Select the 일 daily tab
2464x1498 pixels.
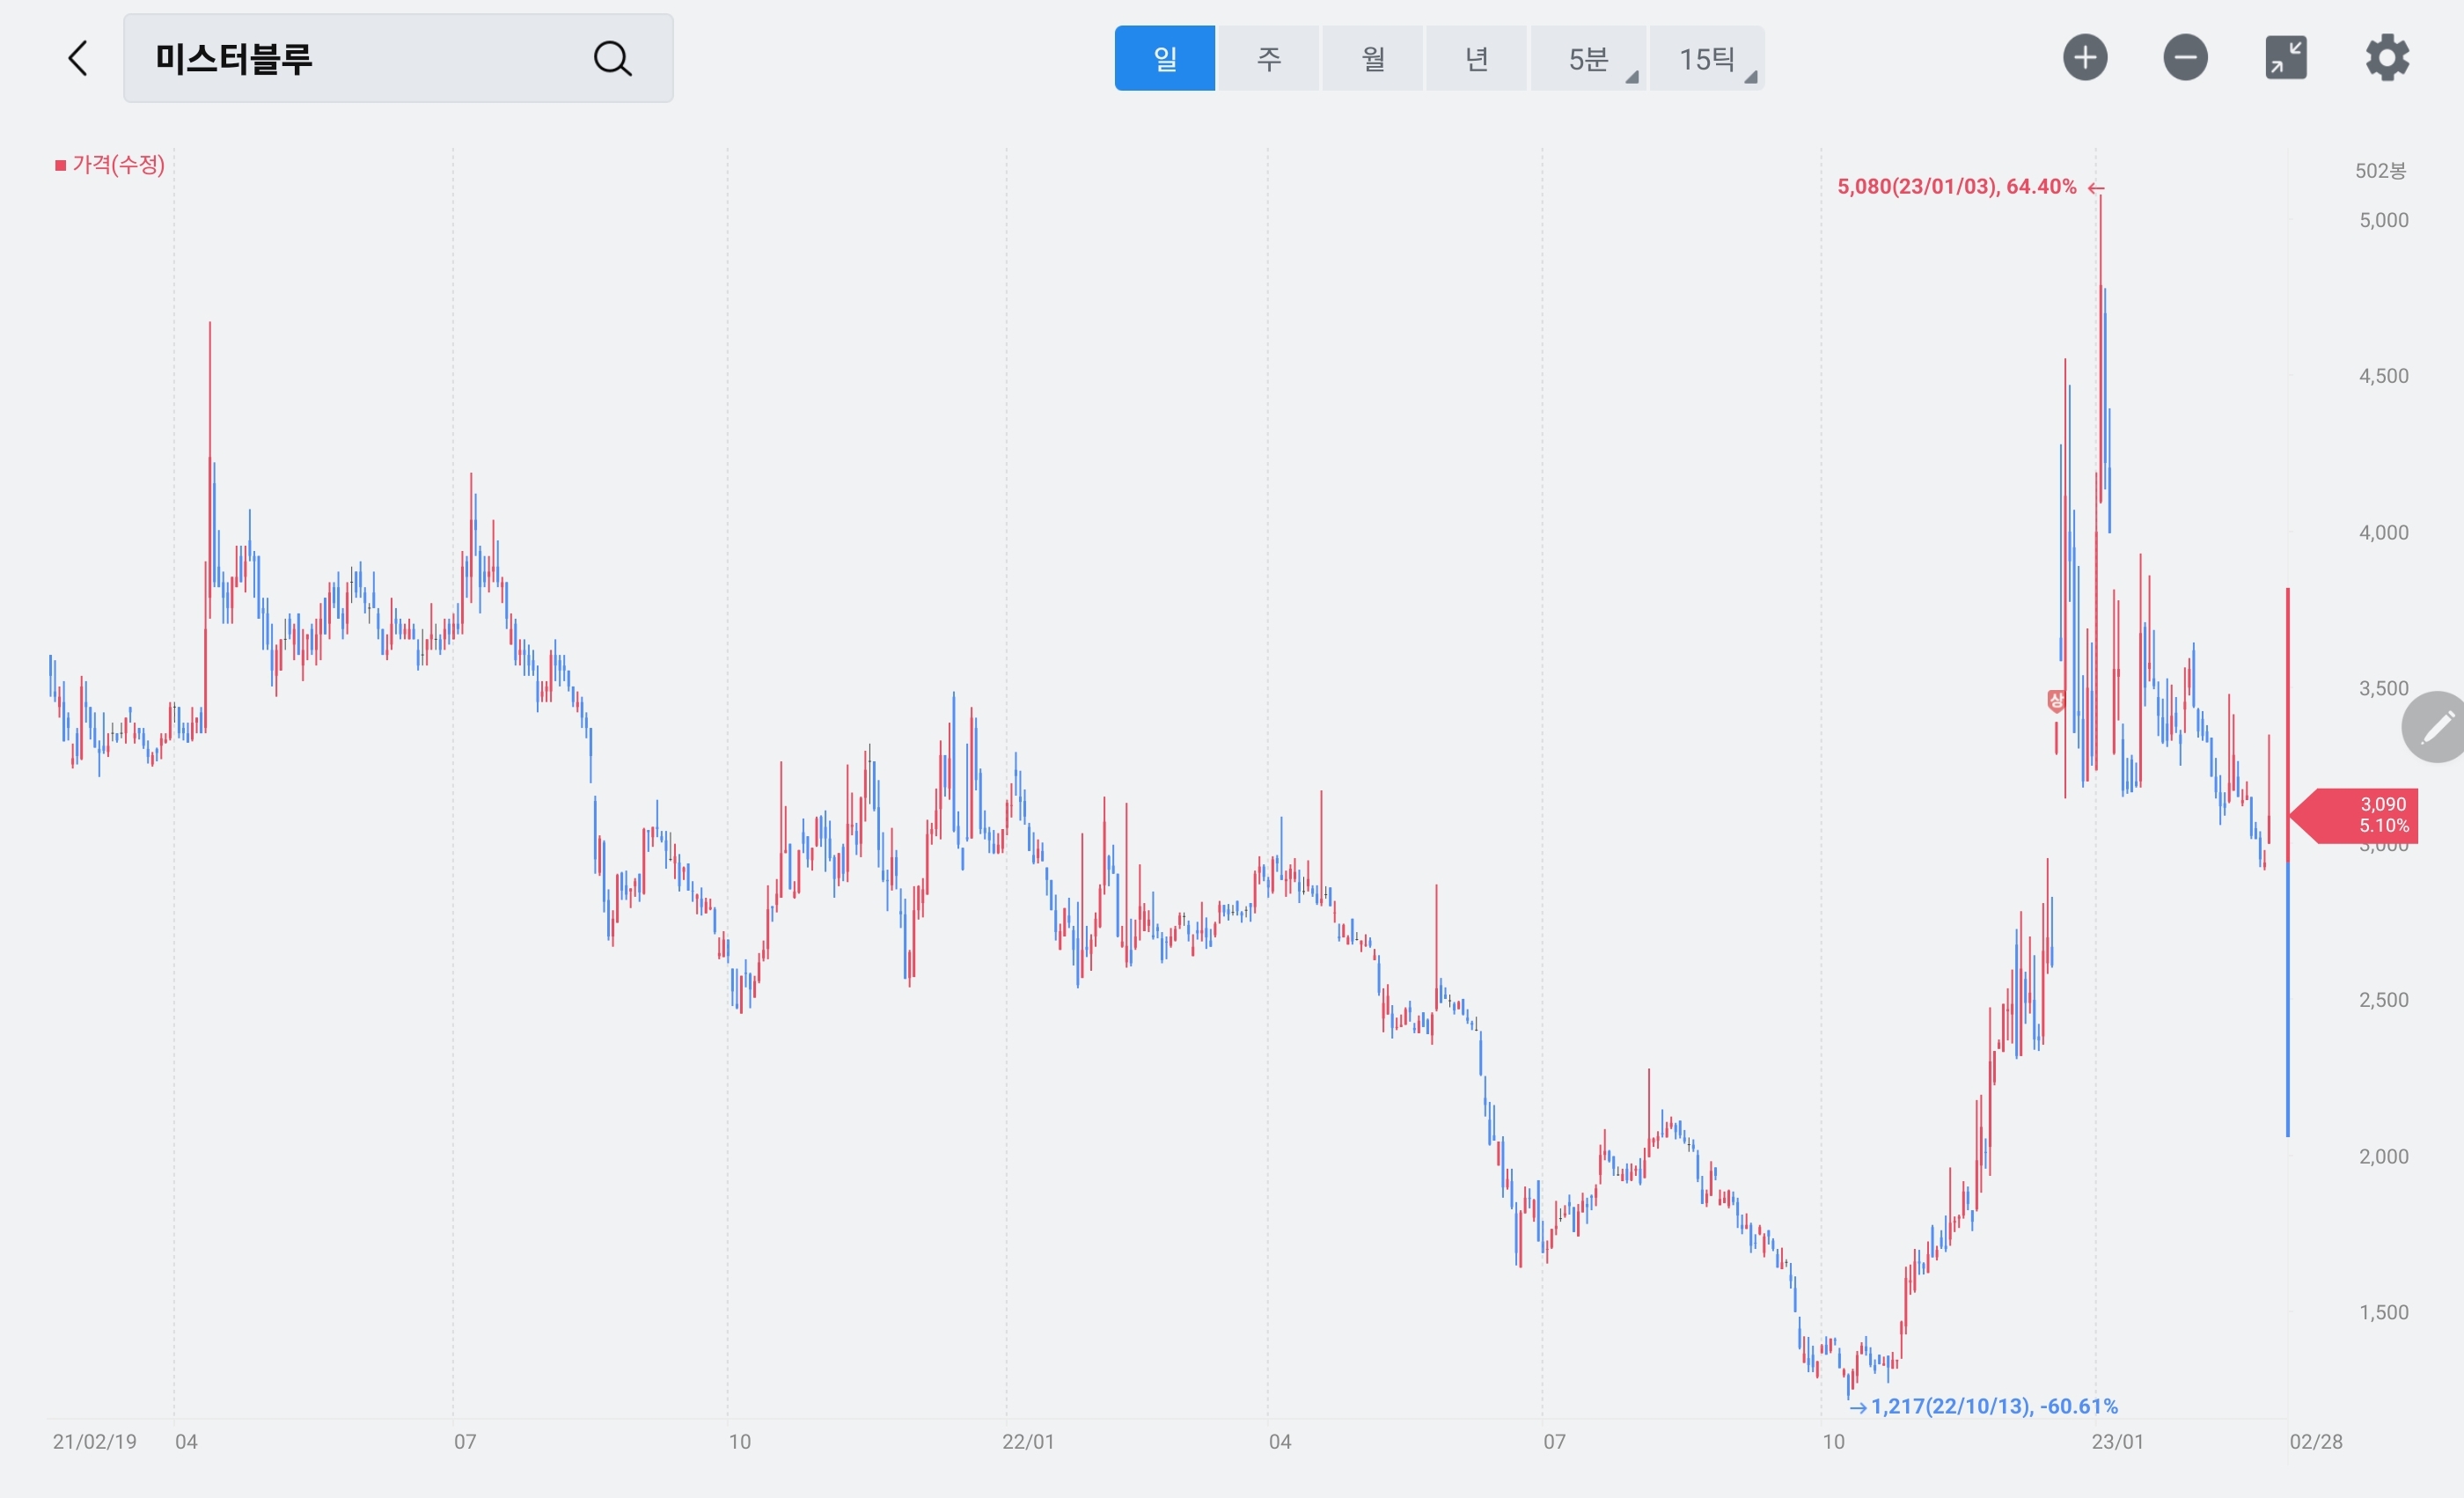[x=1165, y=58]
